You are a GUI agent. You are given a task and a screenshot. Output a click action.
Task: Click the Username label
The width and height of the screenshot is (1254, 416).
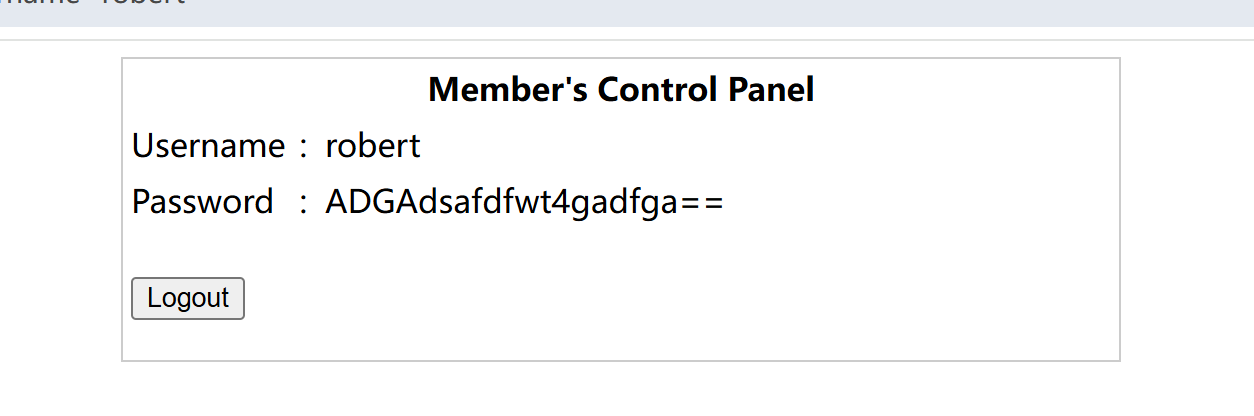click(x=208, y=147)
